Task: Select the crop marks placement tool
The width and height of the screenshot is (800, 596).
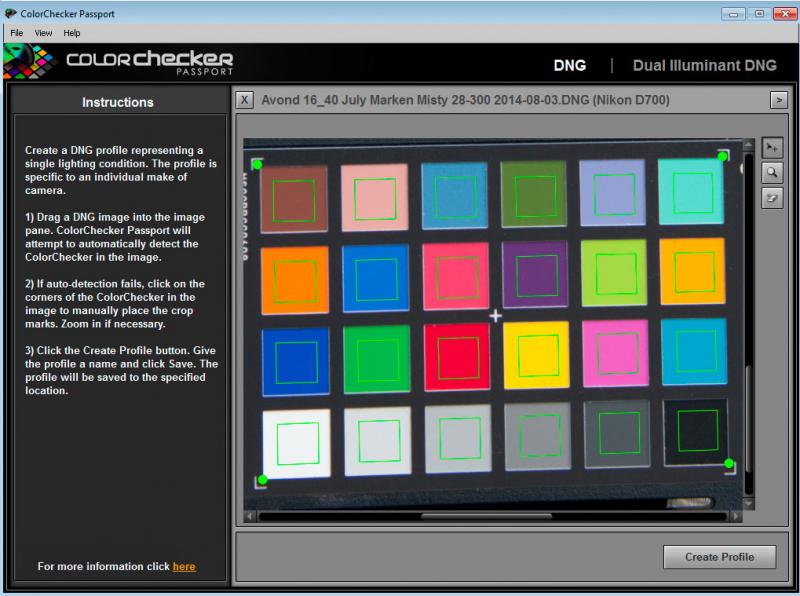Action: [x=772, y=148]
